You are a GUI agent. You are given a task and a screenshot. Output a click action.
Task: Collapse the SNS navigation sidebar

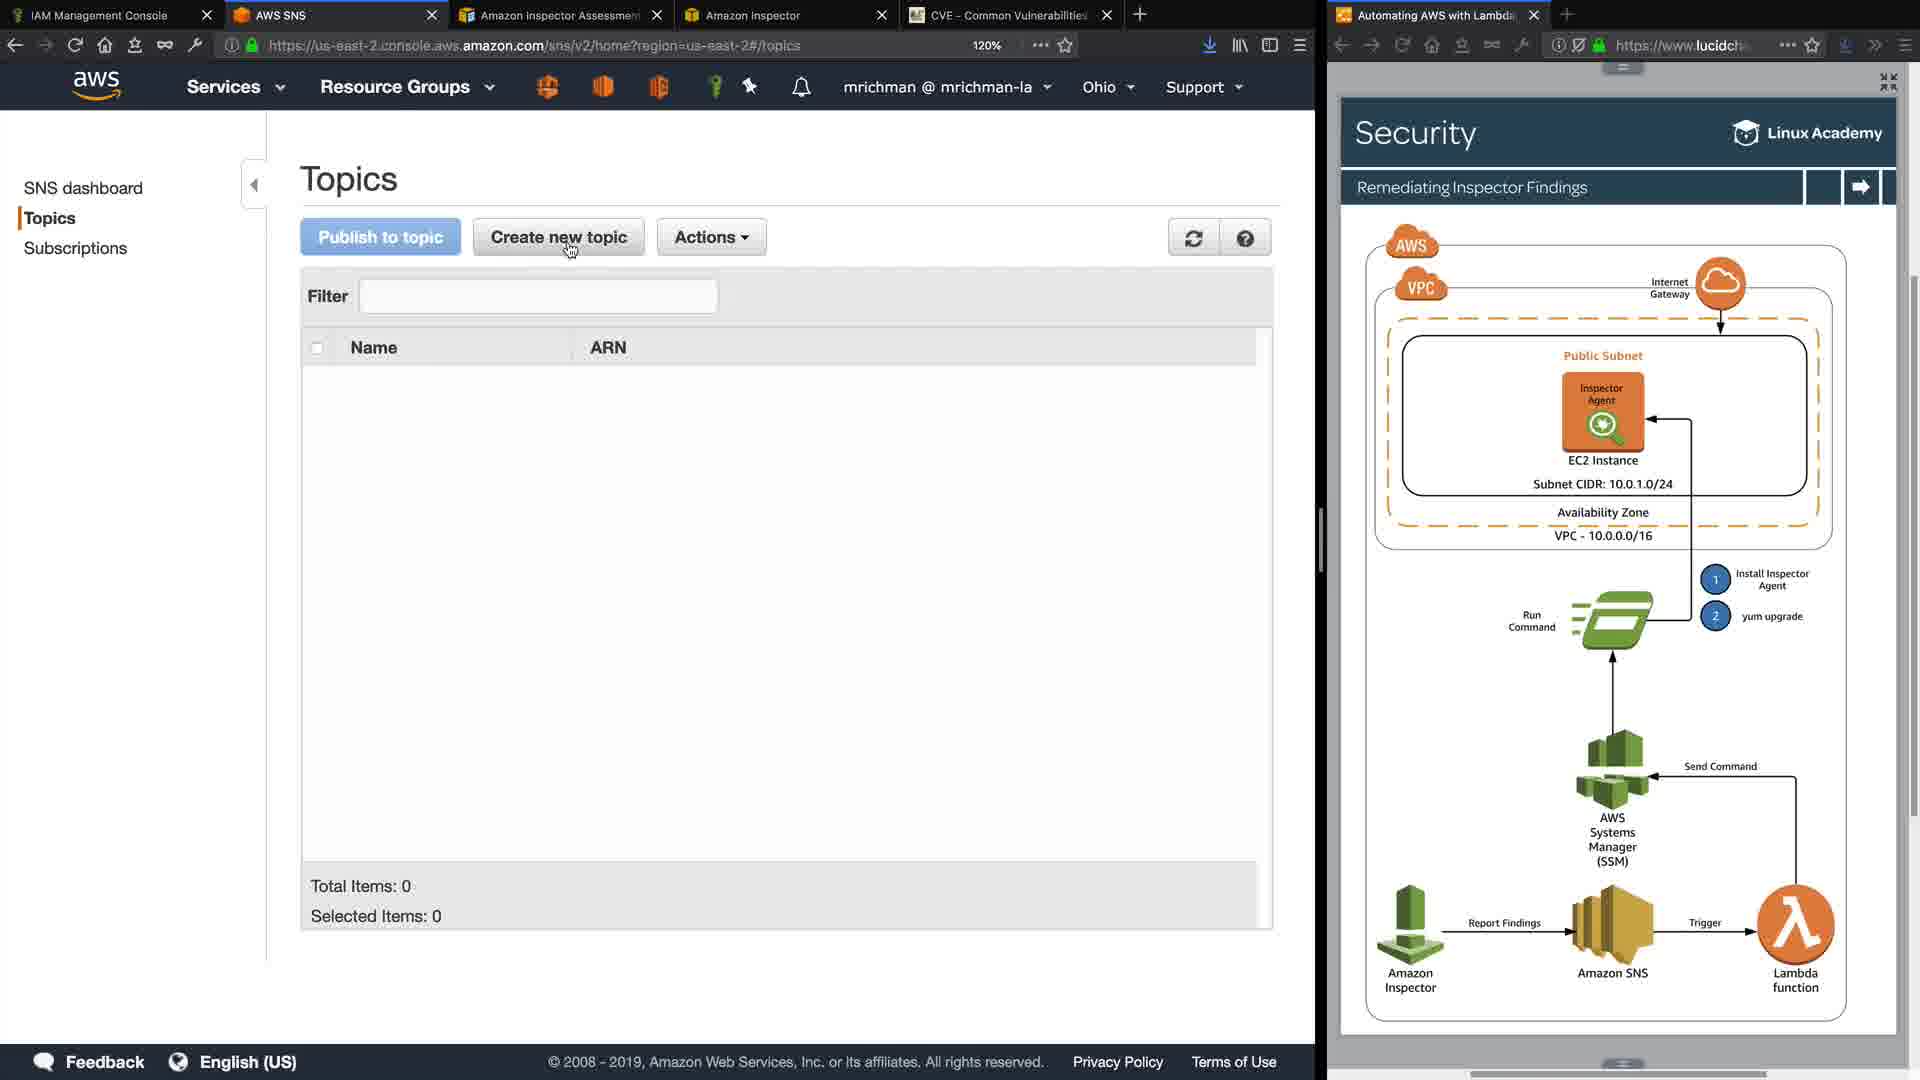click(x=254, y=185)
